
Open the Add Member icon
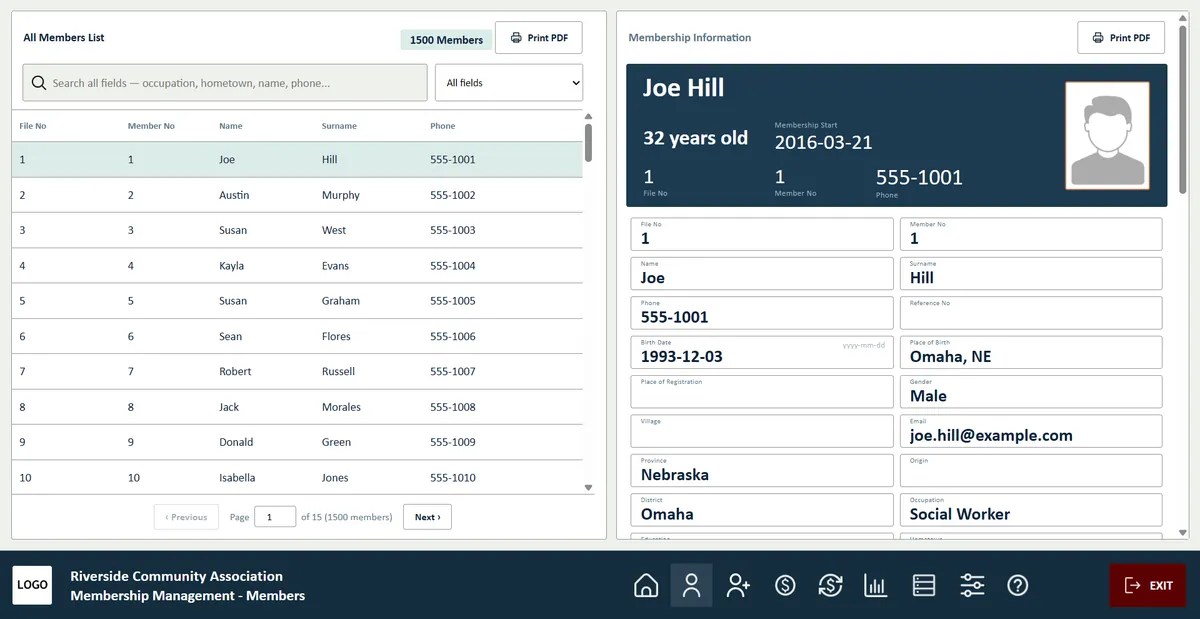[x=739, y=585]
